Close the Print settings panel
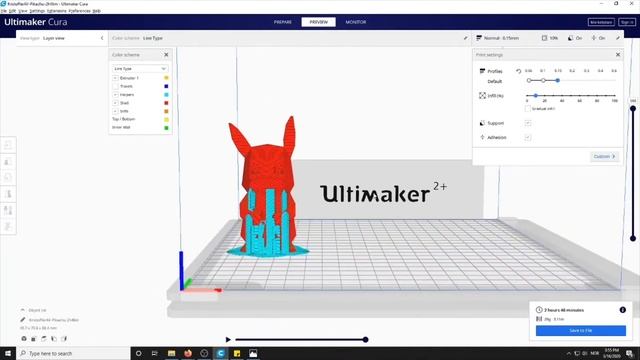Screen dimensions: 640x360 point(618,55)
